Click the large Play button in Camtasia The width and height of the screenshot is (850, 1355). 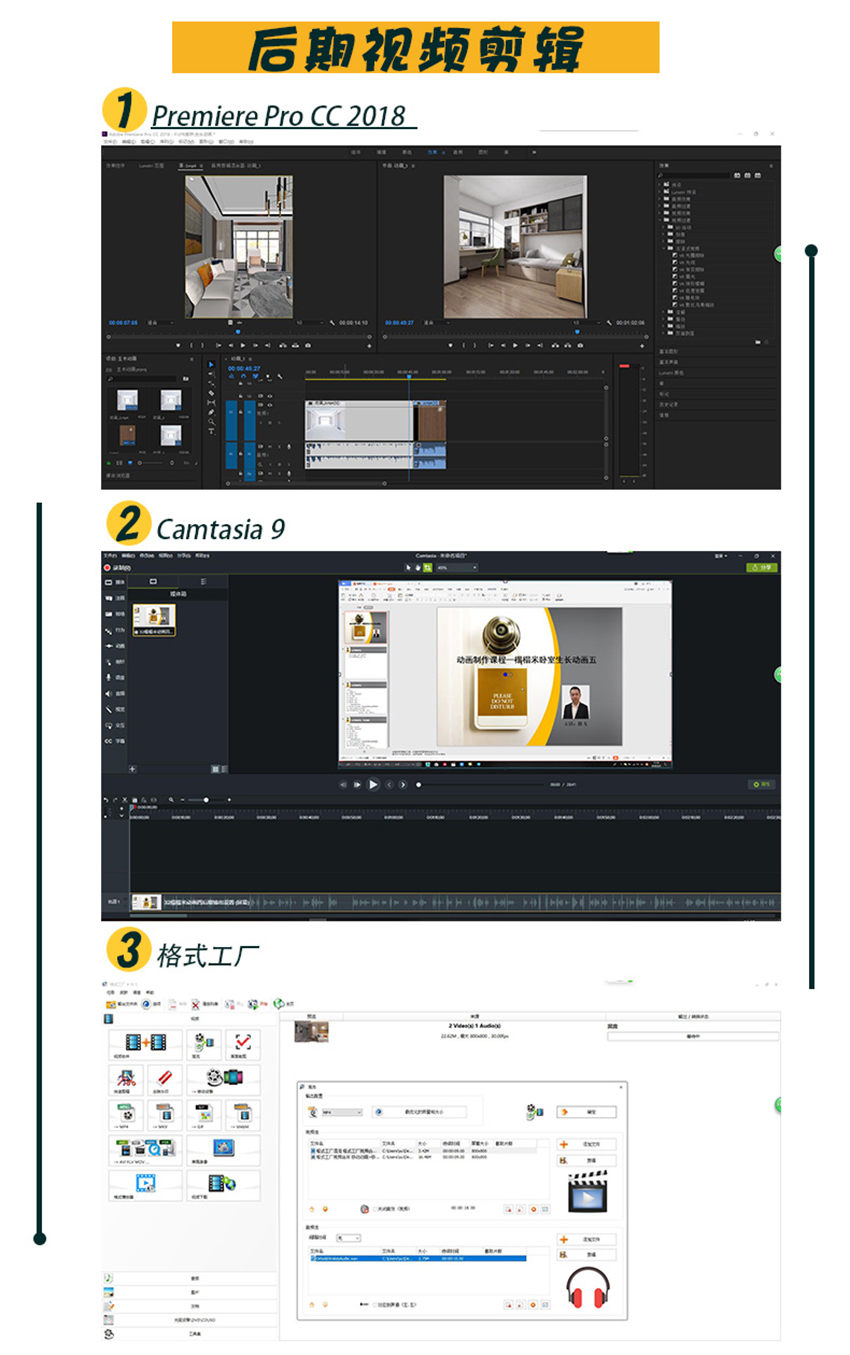tap(373, 785)
